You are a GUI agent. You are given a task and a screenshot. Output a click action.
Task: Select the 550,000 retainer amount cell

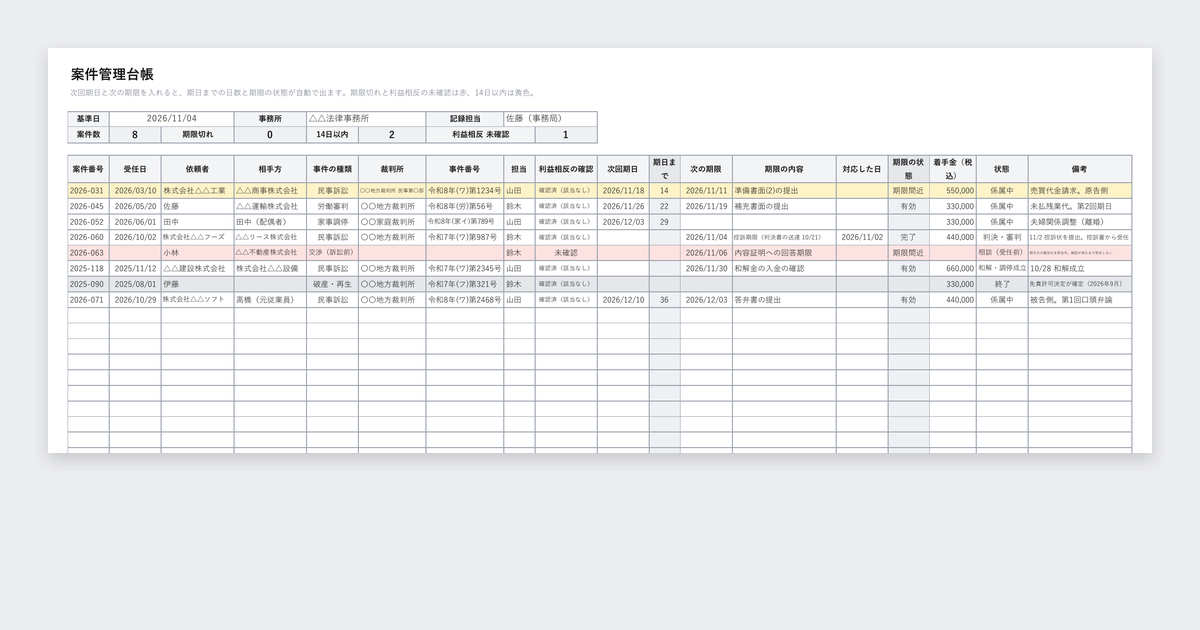pos(953,190)
